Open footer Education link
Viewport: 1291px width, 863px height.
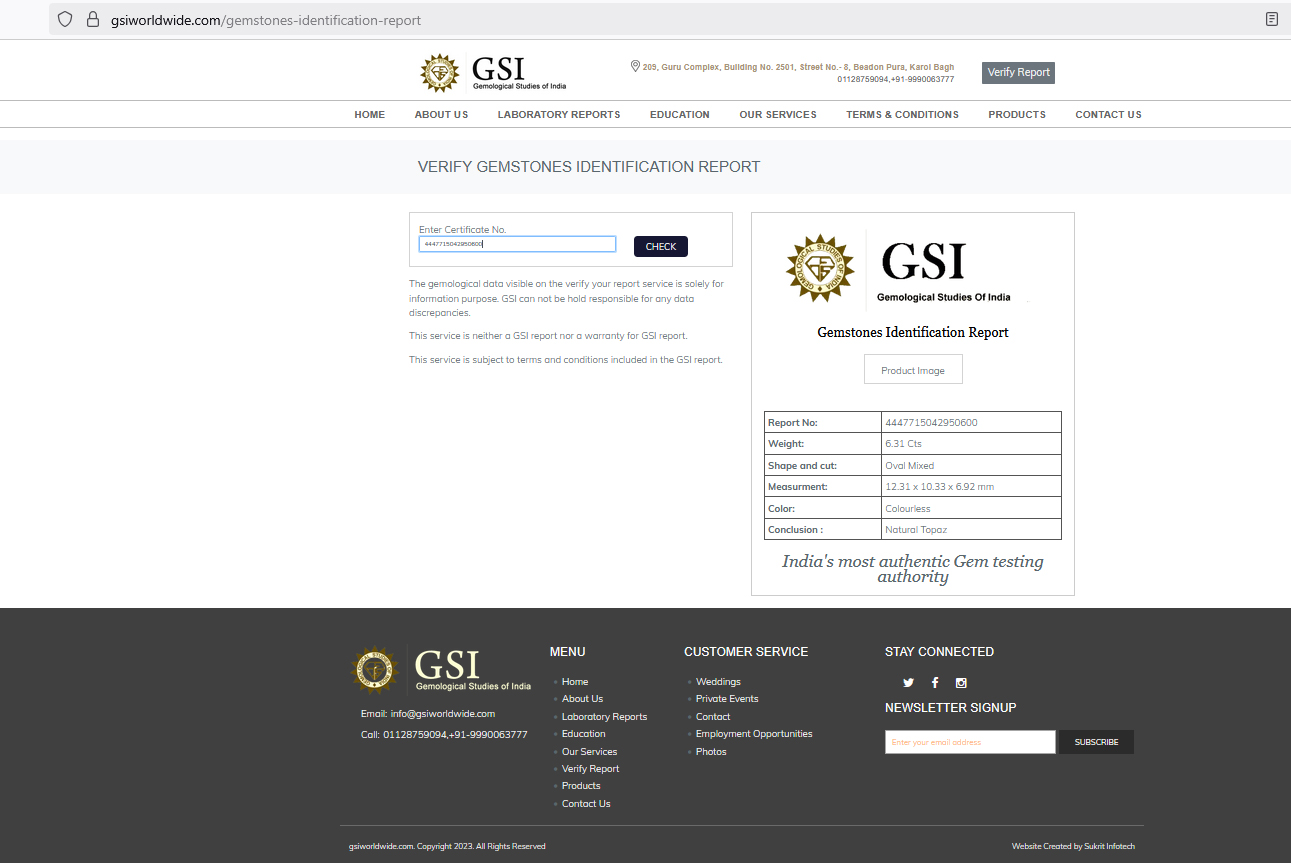point(583,734)
